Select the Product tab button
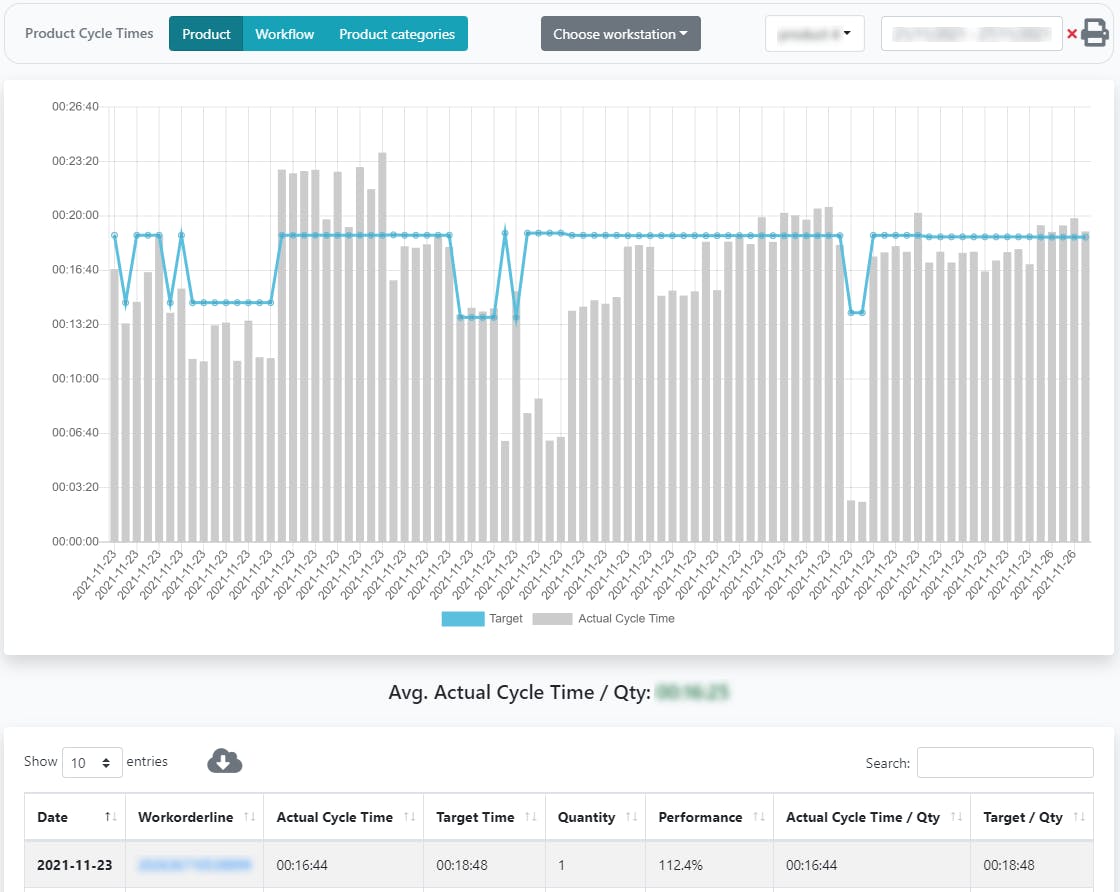Screen dimensions: 1120x892 coord(206,34)
